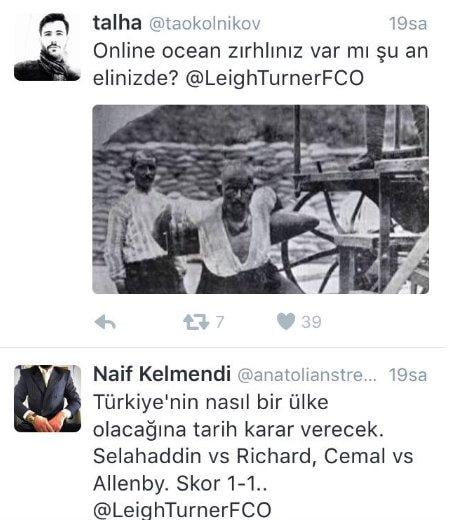This screenshot has width=464, height=520.
Task: Like talha's tweet with the heart icon
Action: 286,322
